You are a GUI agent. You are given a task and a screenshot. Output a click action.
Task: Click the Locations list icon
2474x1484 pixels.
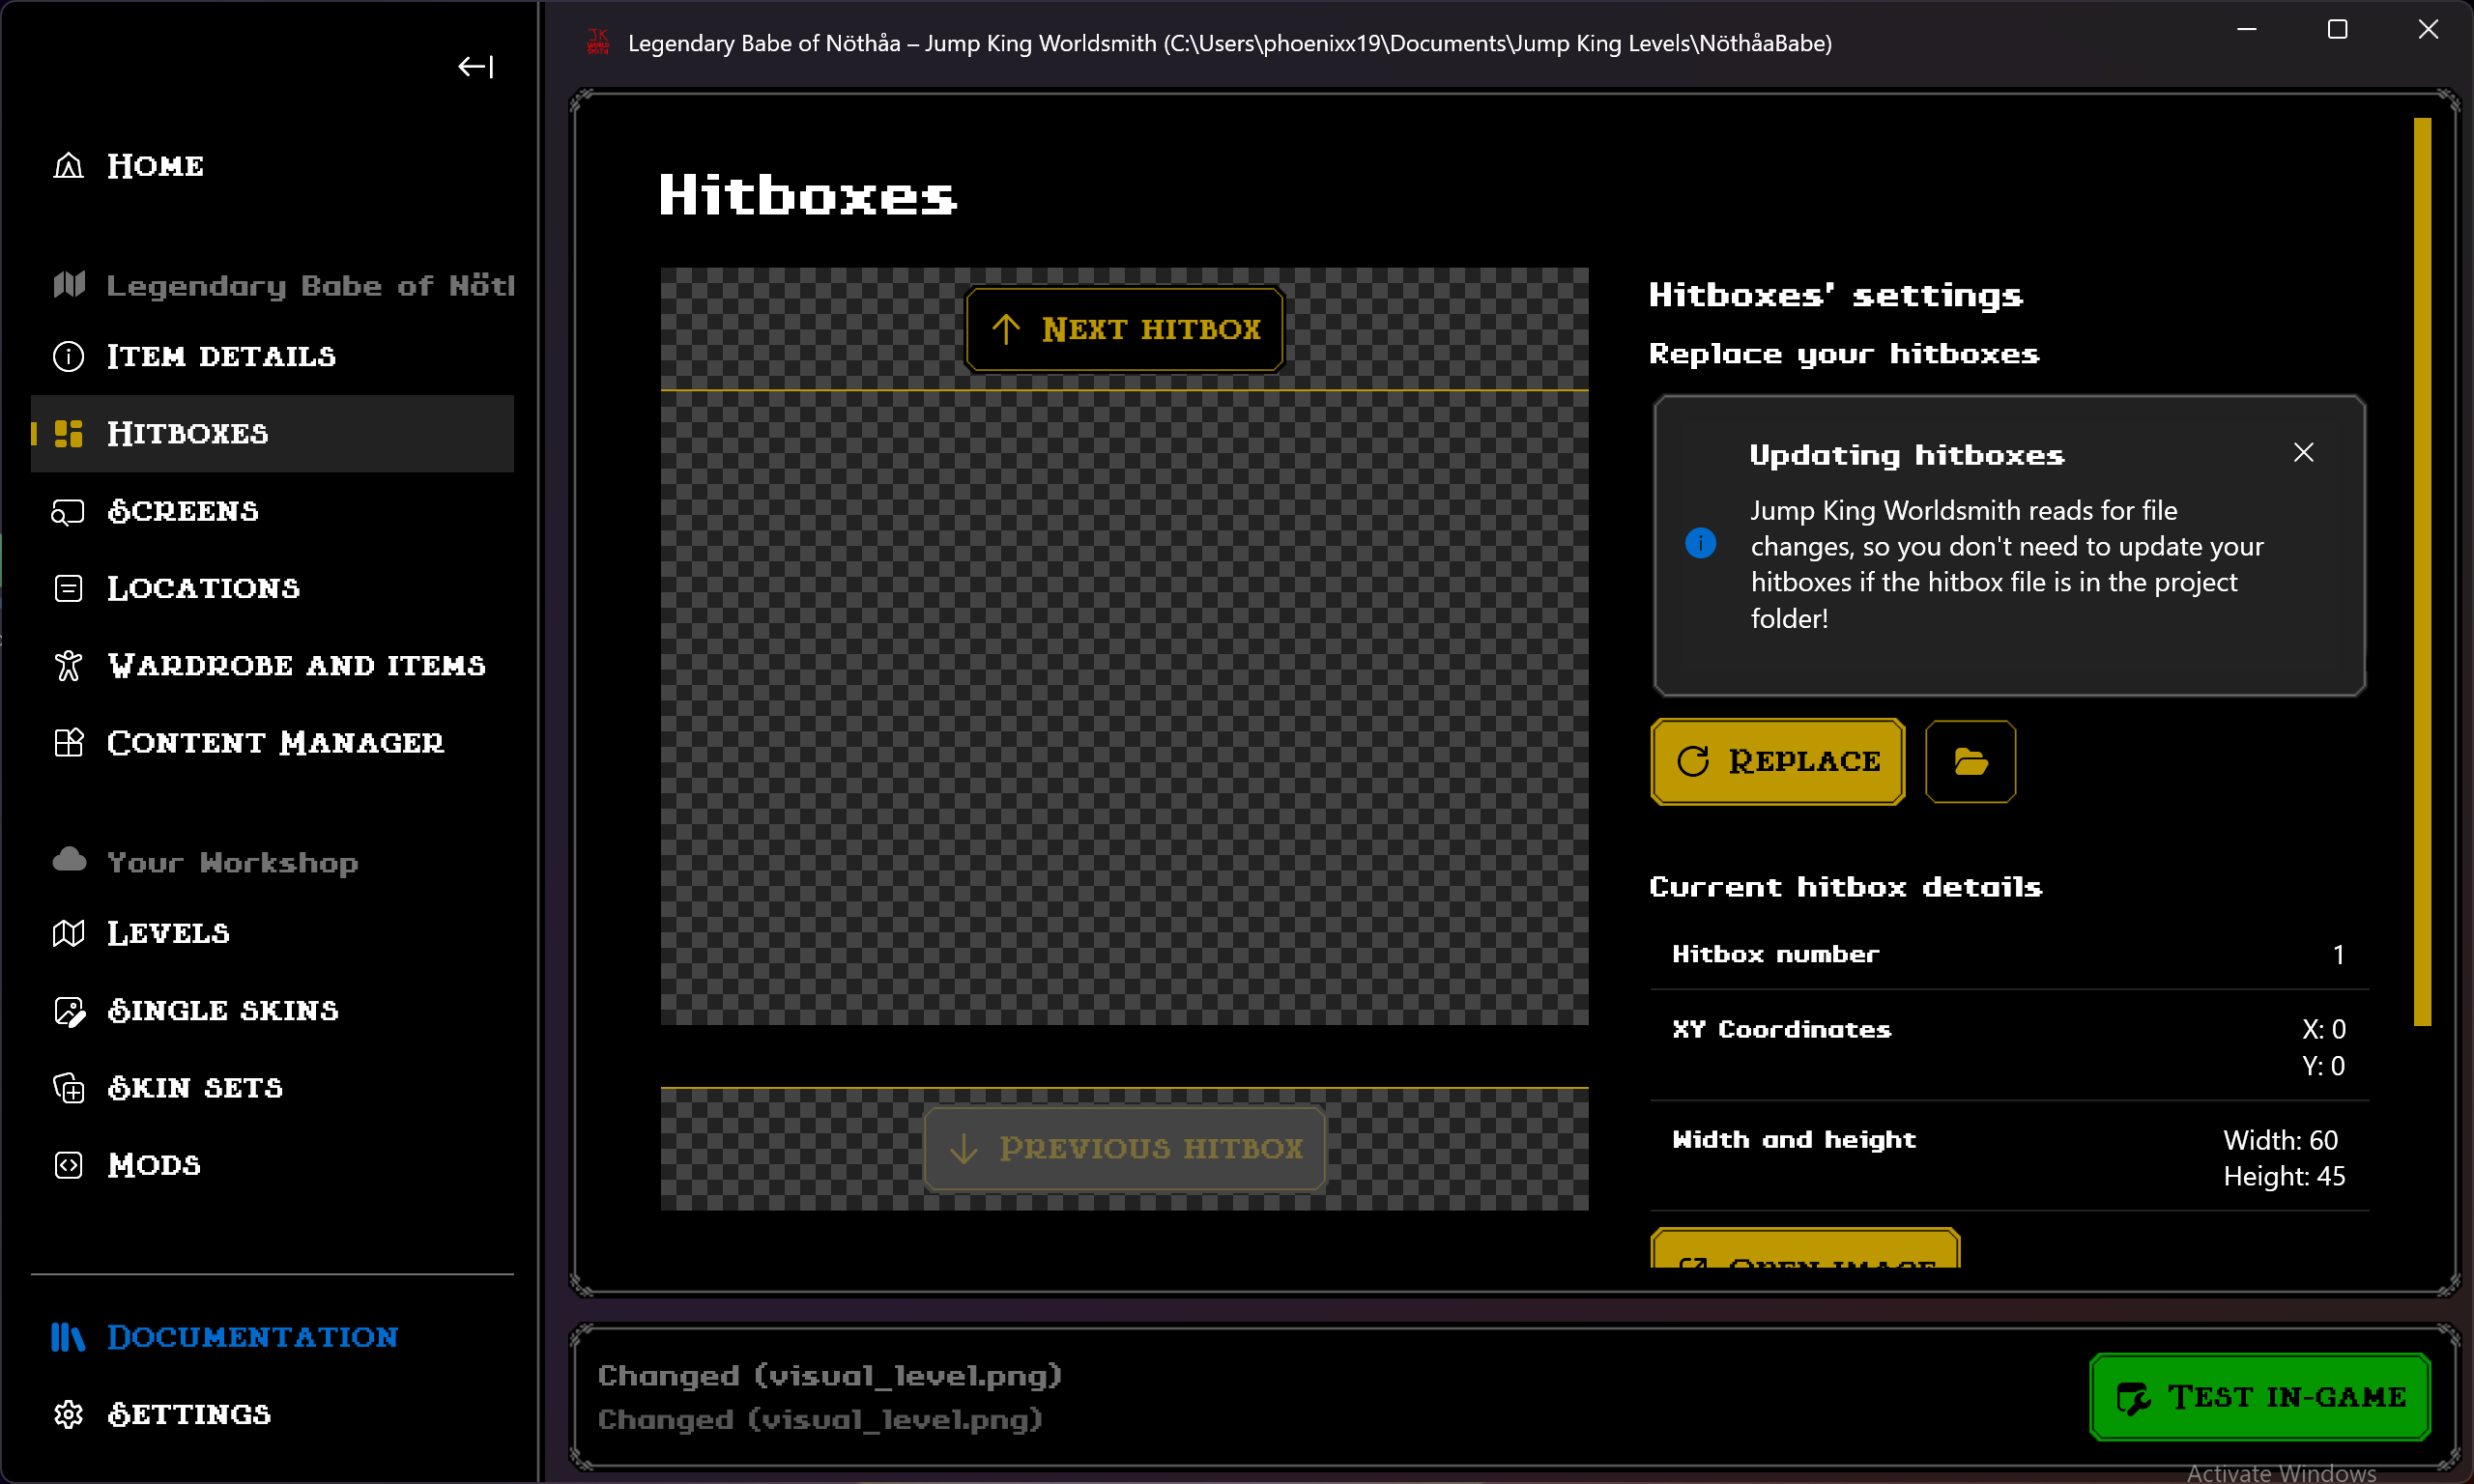pyautogui.click(x=68, y=588)
